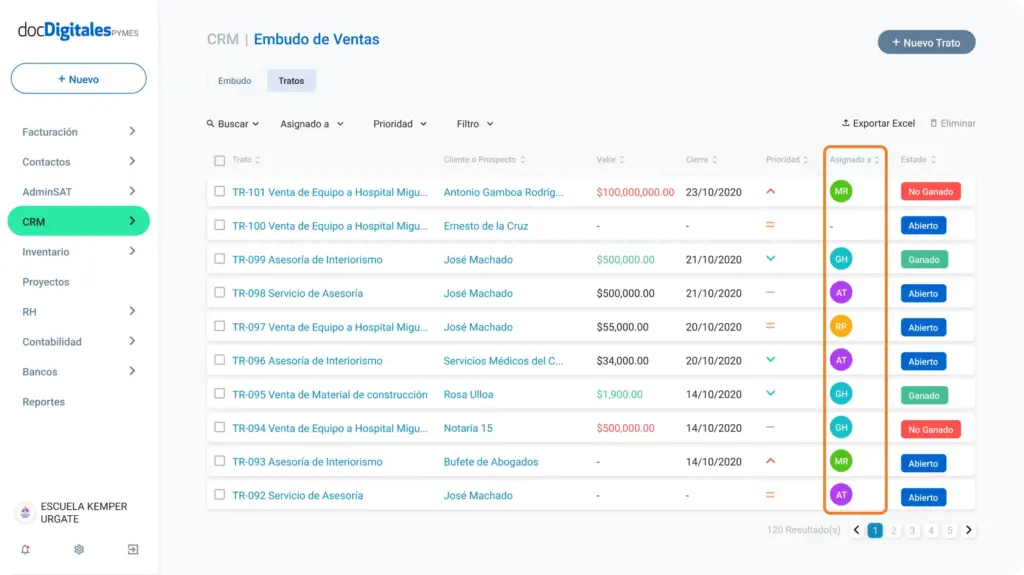This screenshot has width=1024, height=575.
Task: Click the GH avatar in TR-094 row
Action: coord(841,427)
